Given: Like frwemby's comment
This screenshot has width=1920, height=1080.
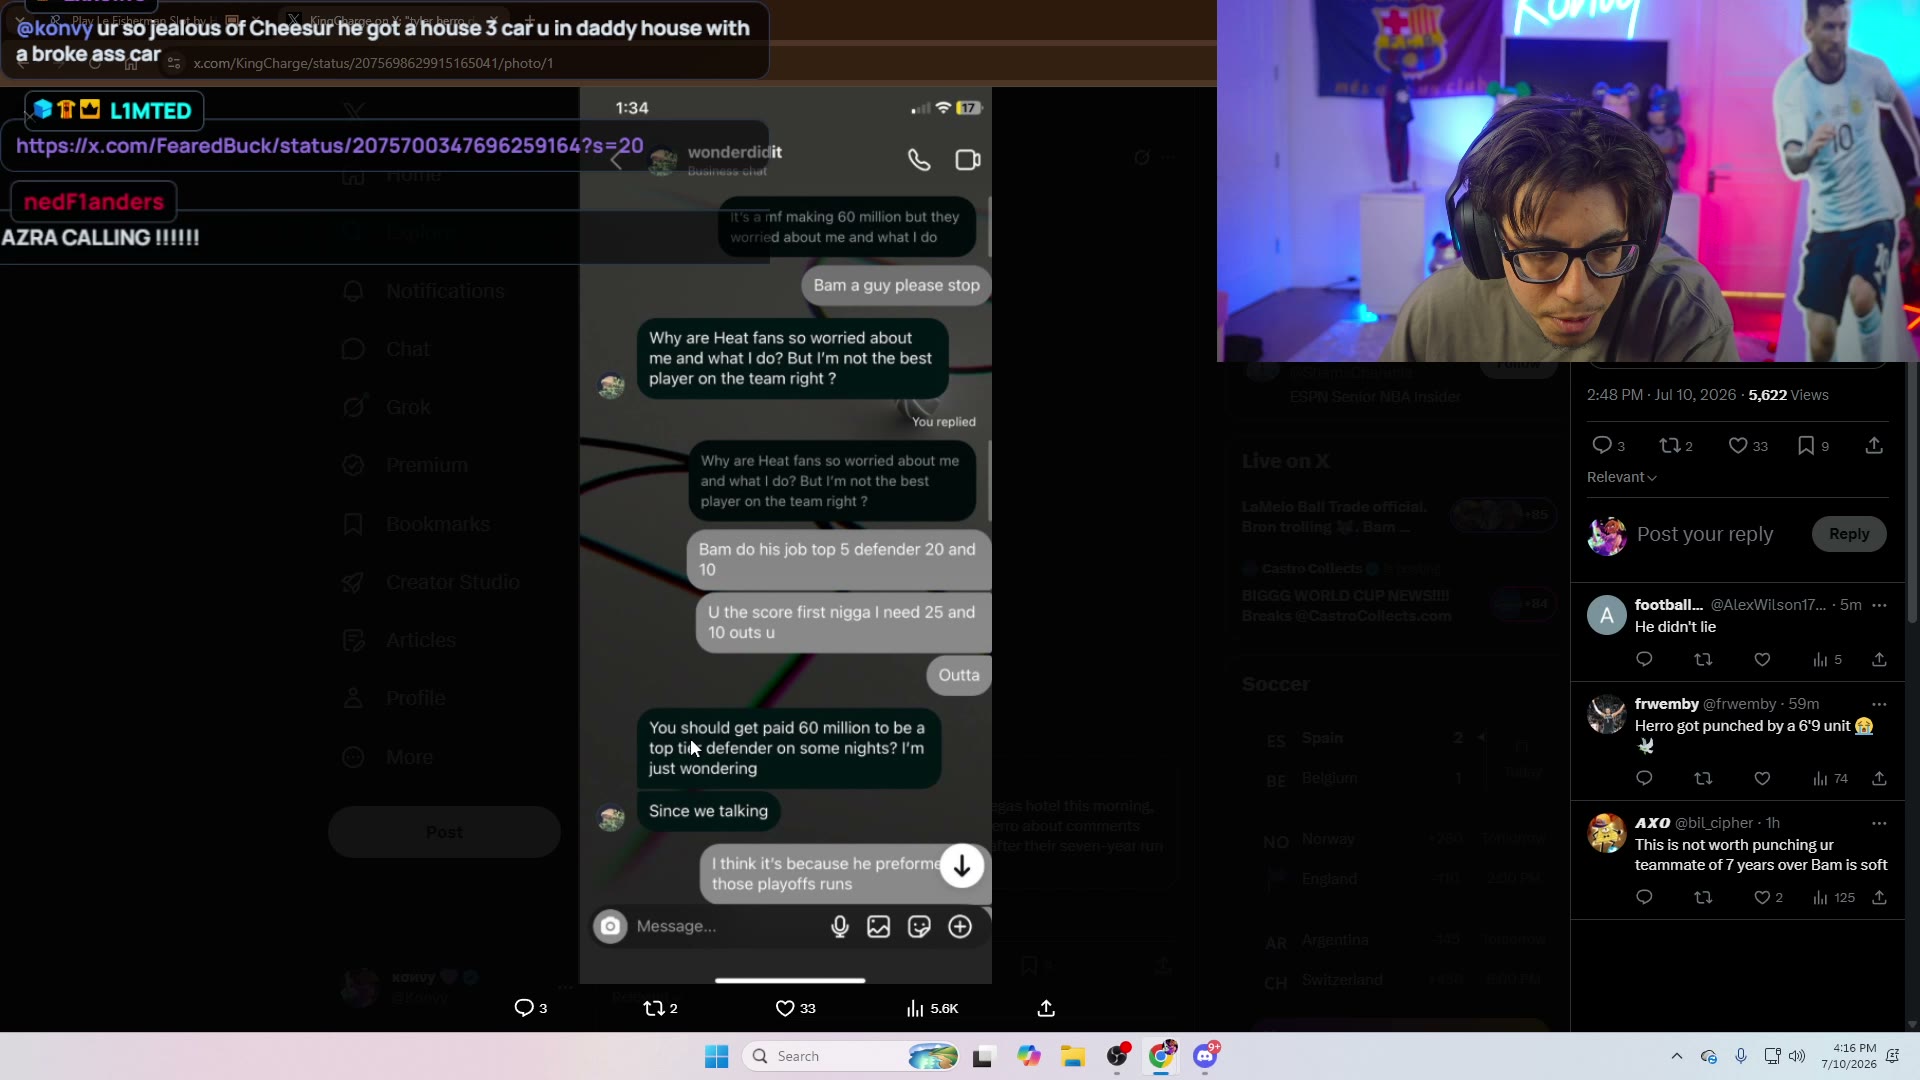Looking at the screenshot, I should pos(1762,779).
